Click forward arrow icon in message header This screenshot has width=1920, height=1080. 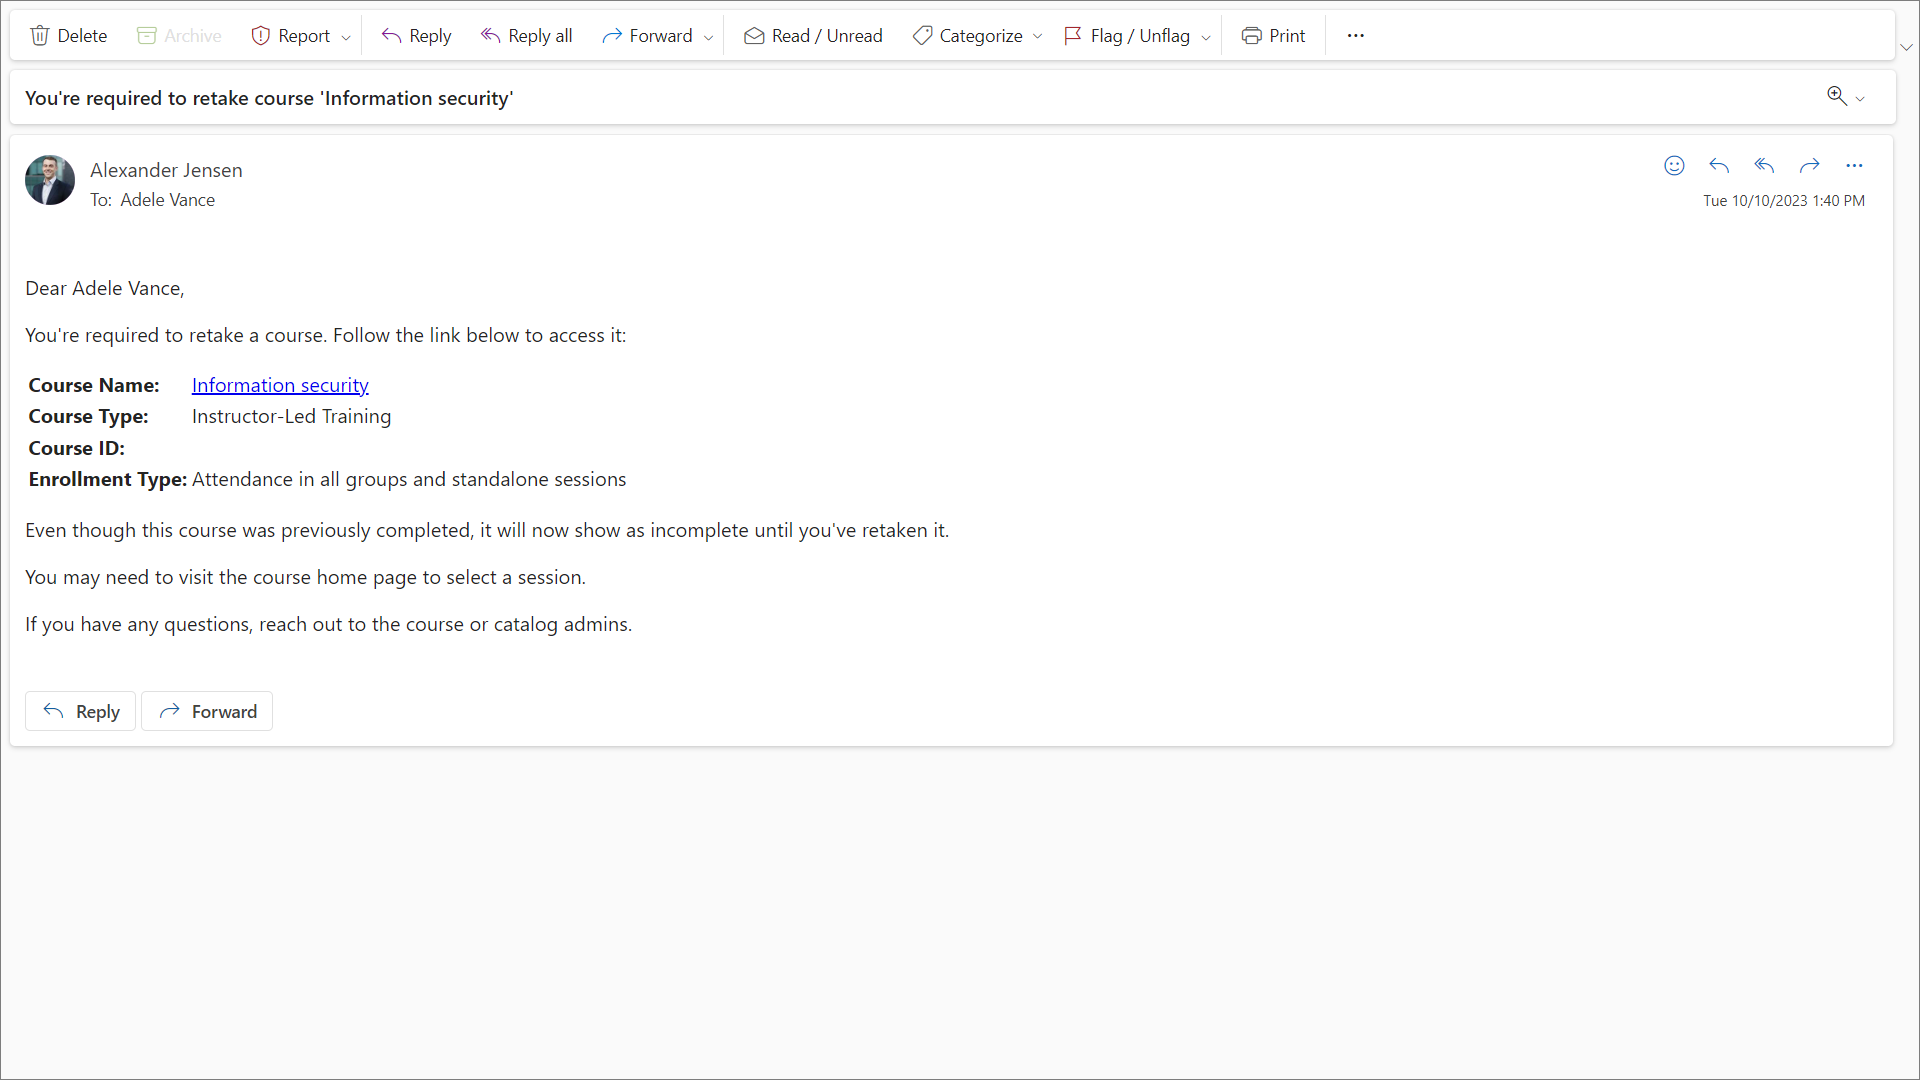coord(1809,166)
